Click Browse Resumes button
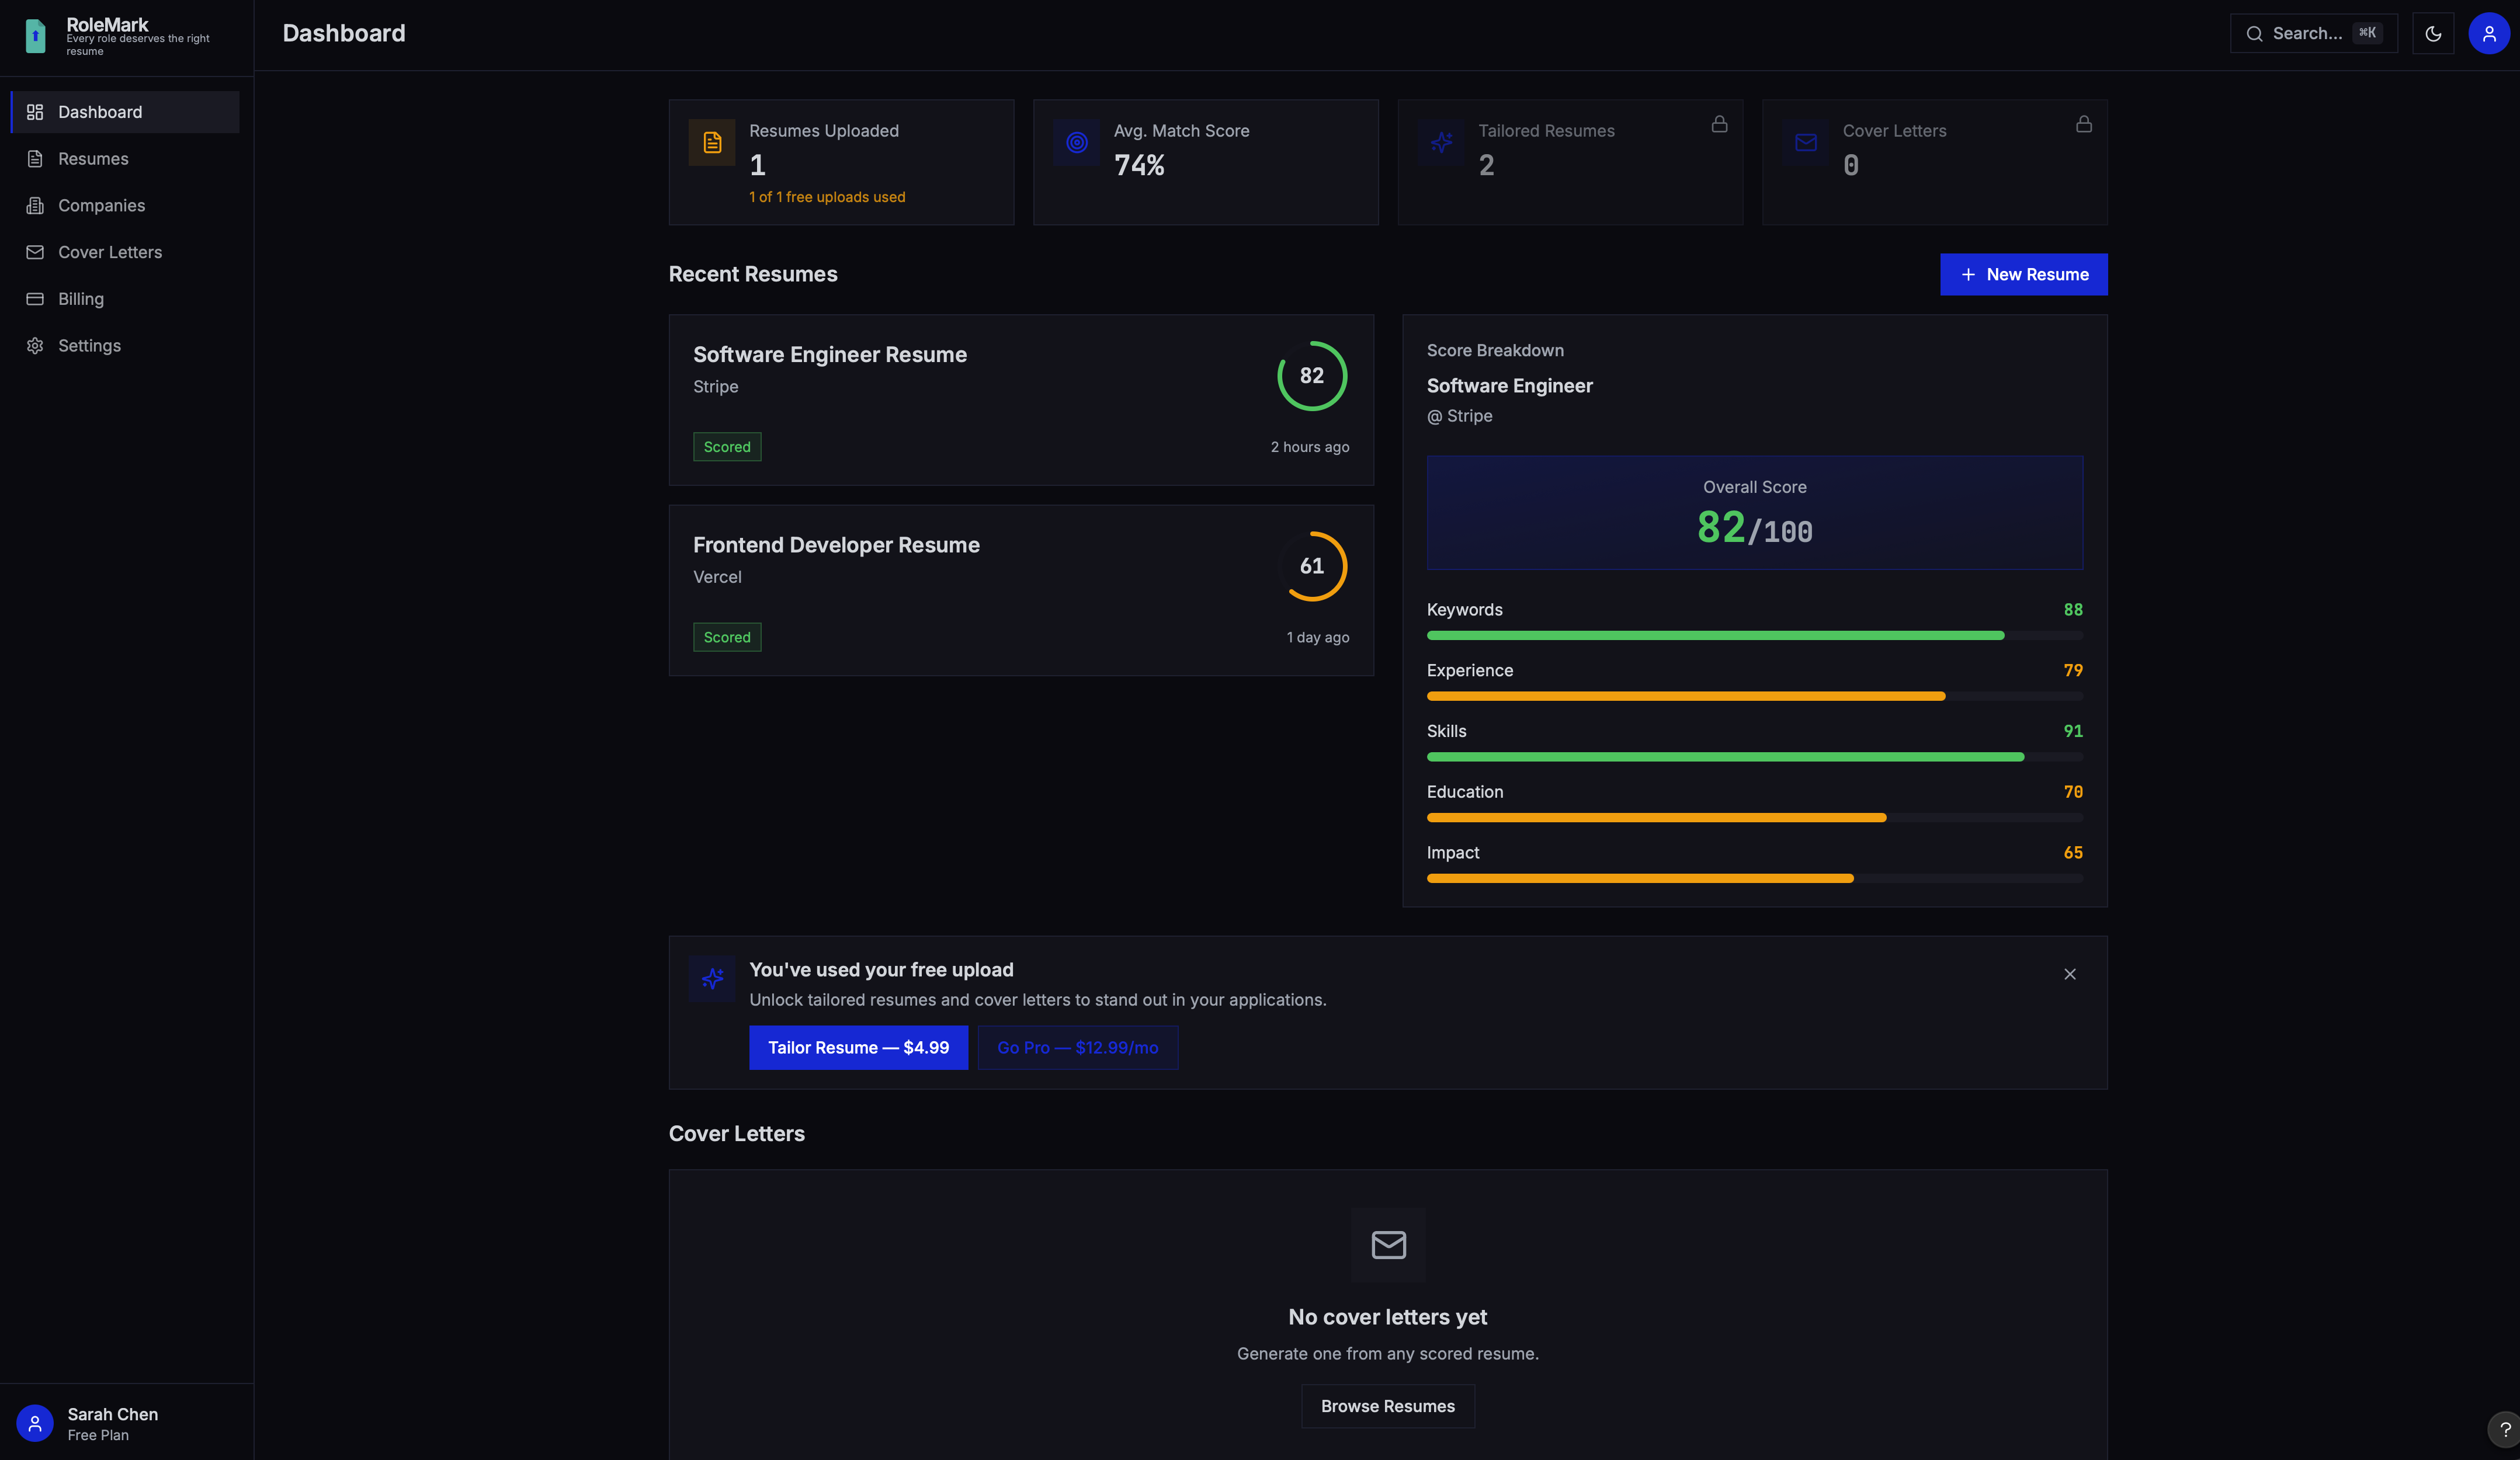 tap(1387, 1405)
